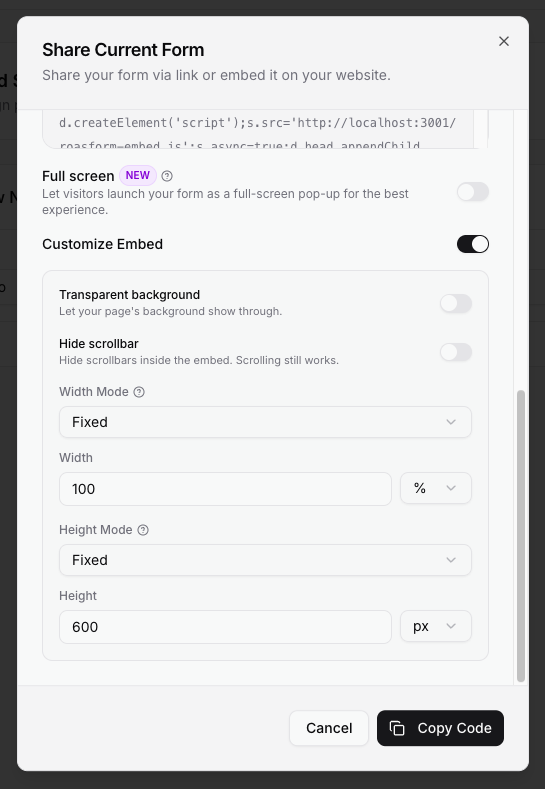Click the Copy Code button
The width and height of the screenshot is (545, 789).
point(440,728)
